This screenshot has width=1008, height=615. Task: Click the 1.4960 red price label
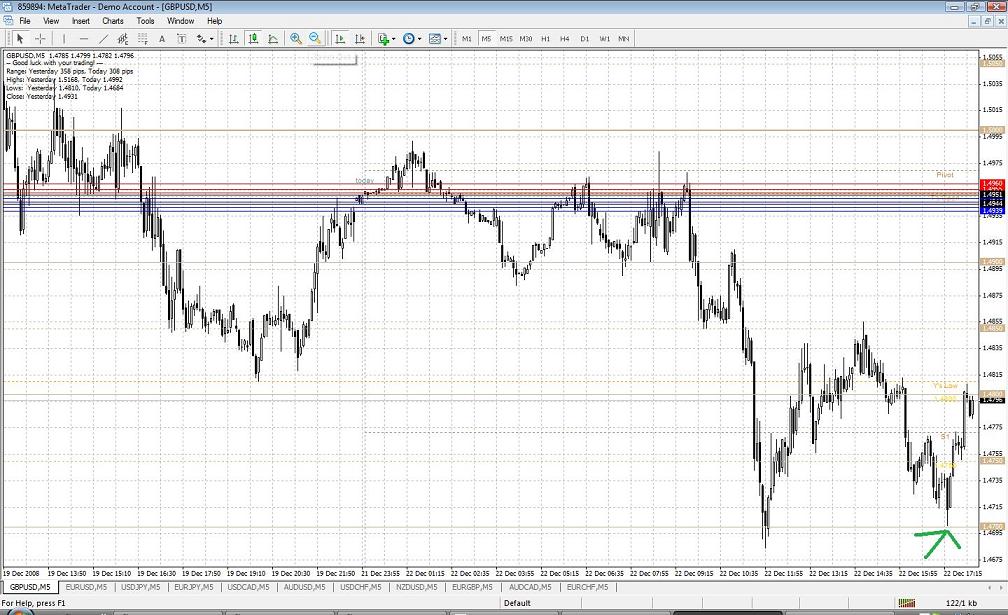click(x=993, y=184)
